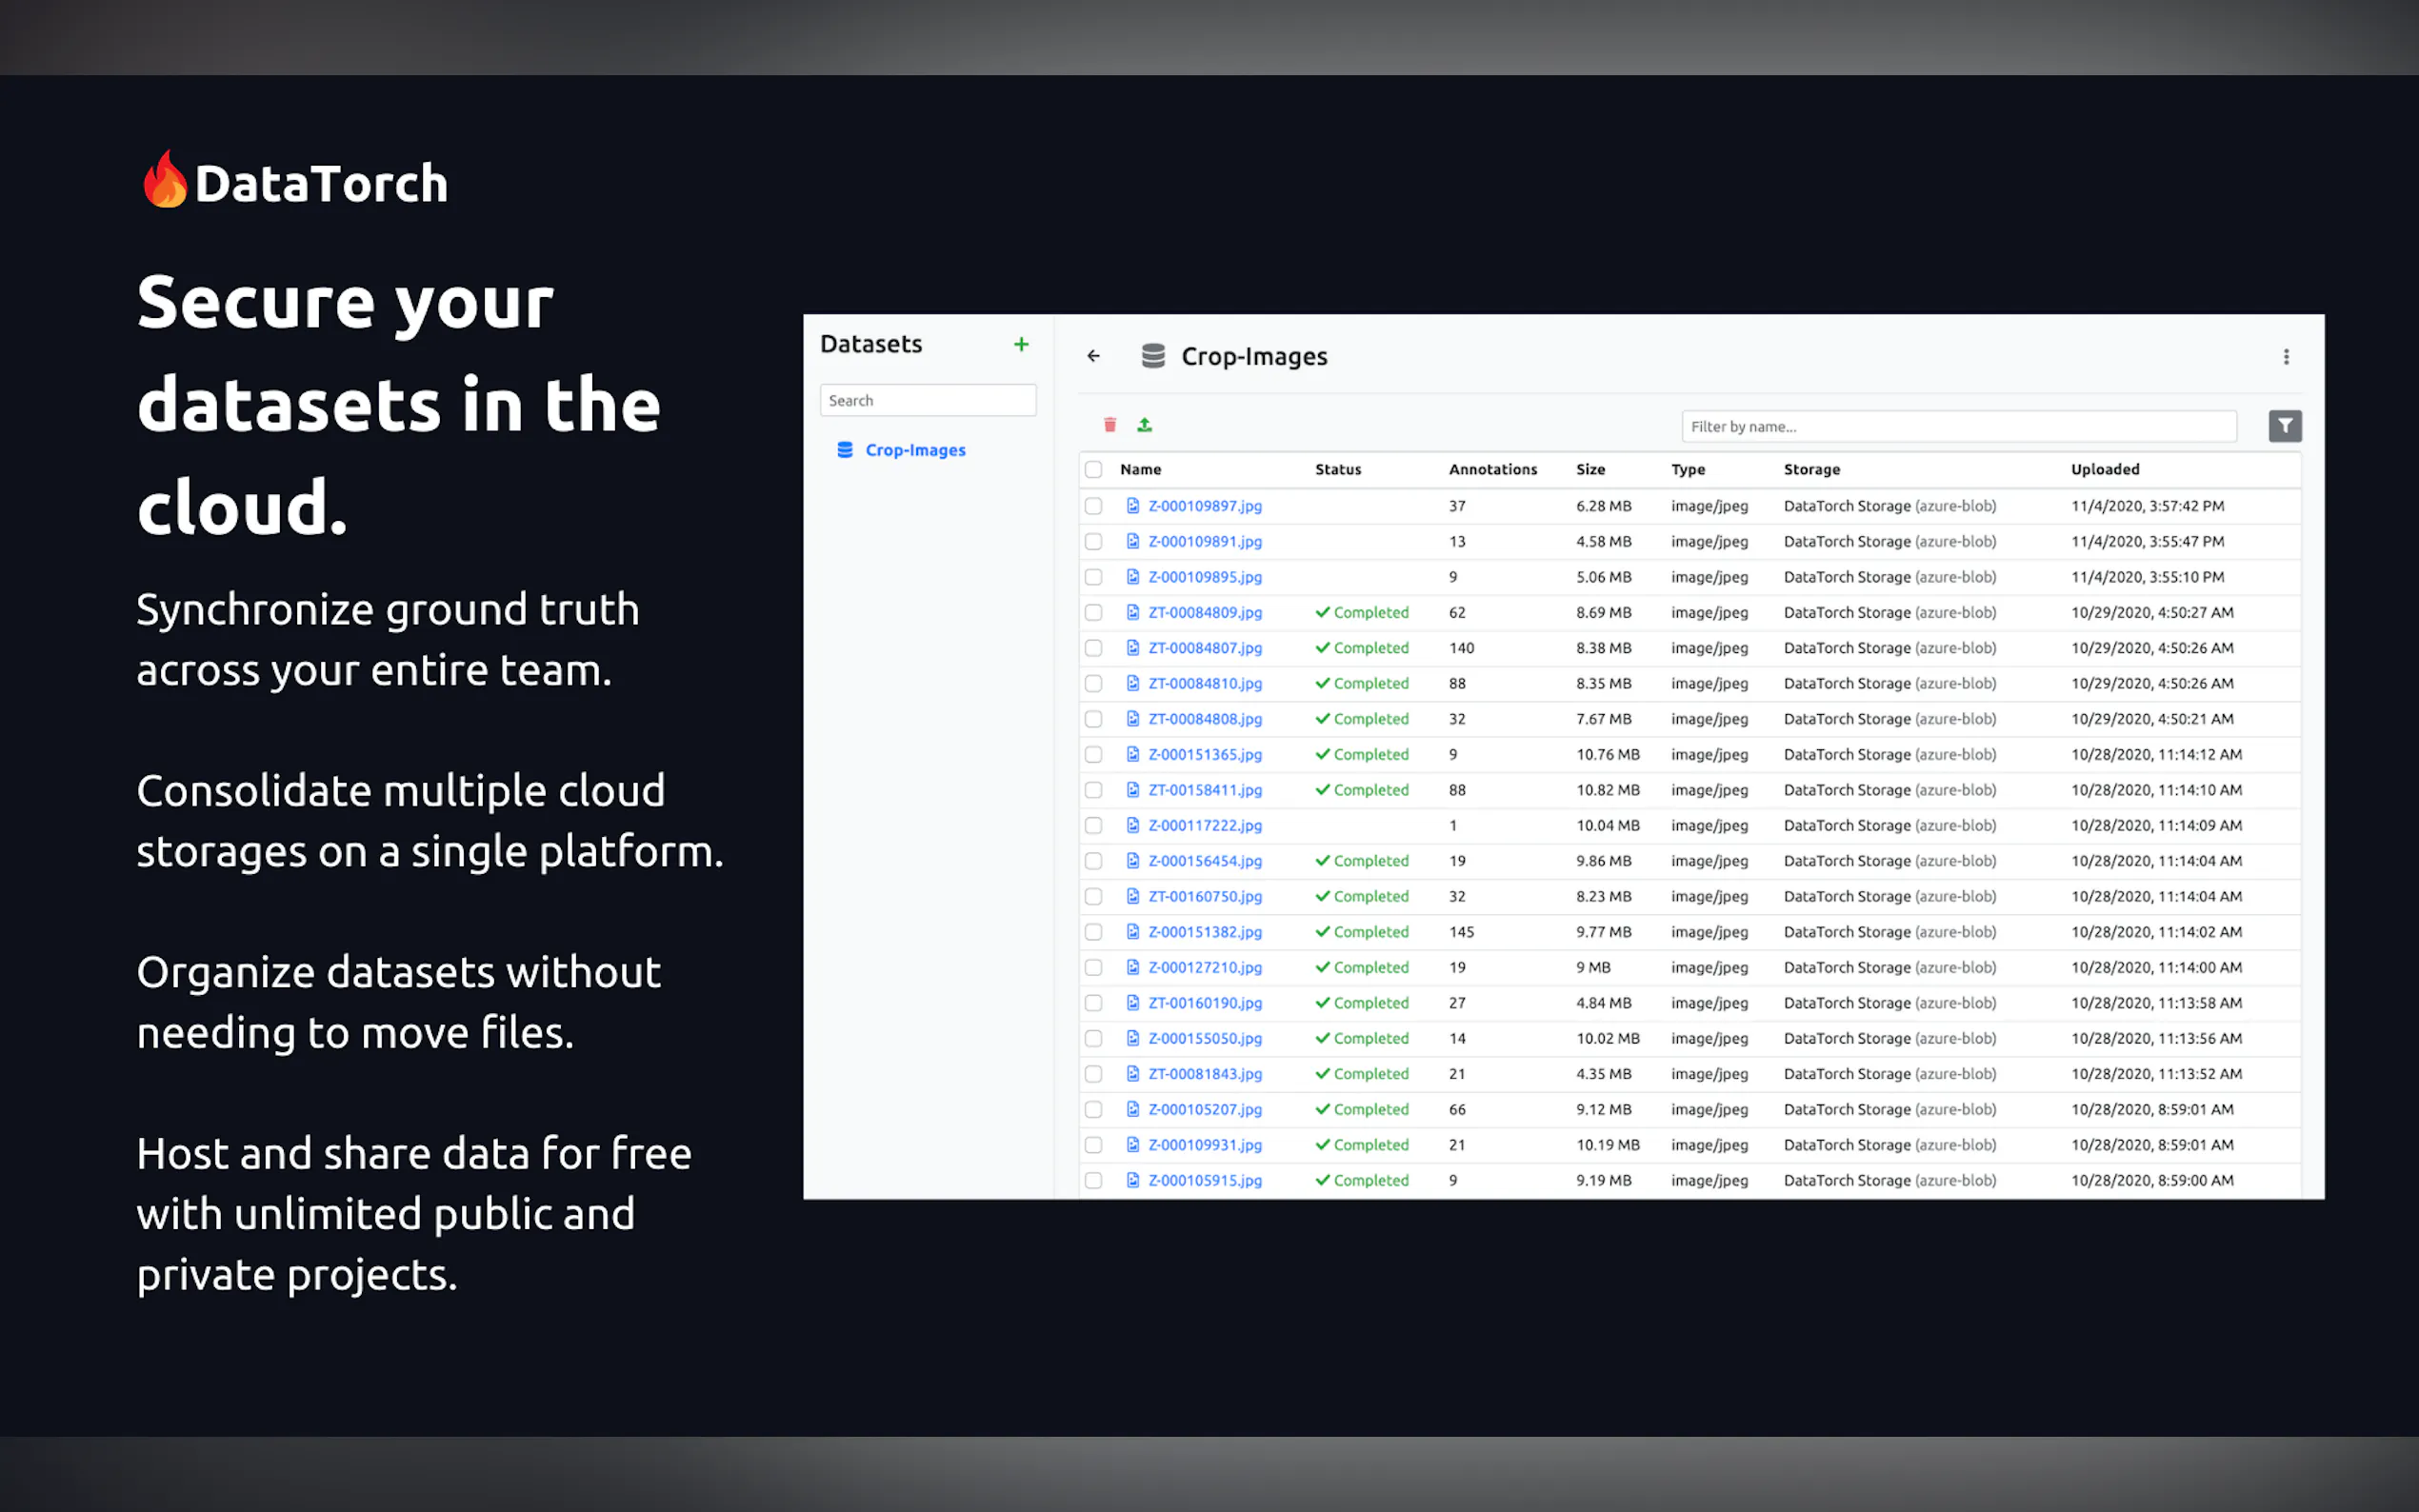Click file icon next to ZT-00084809.jpg
This screenshot has width=2419, height=1512.
click(x=1133, y=612)
